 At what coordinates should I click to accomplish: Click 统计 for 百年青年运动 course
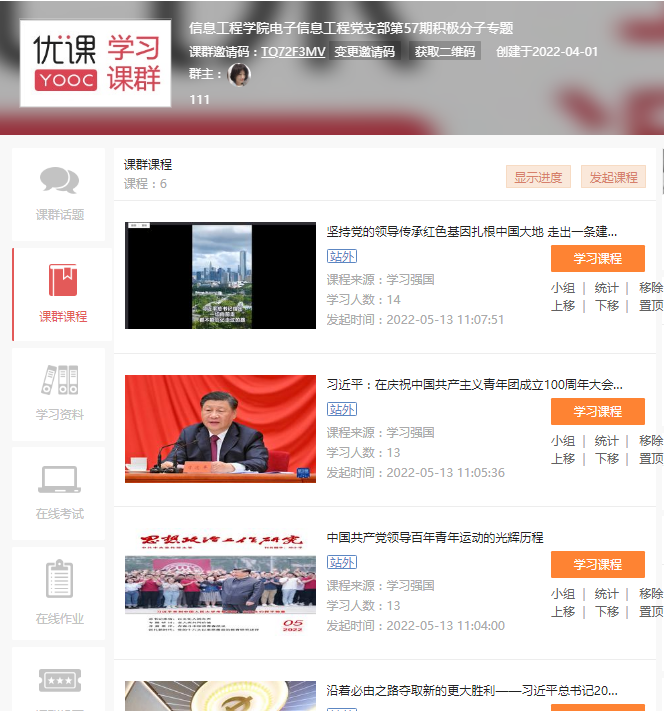coord(606,593)
